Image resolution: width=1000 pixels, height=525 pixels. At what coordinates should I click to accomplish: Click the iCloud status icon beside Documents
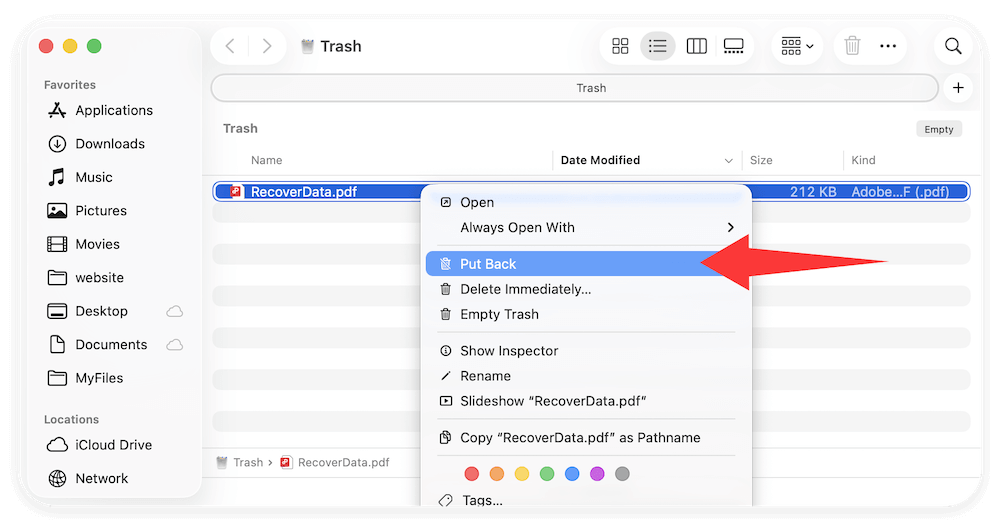[175, 344]
